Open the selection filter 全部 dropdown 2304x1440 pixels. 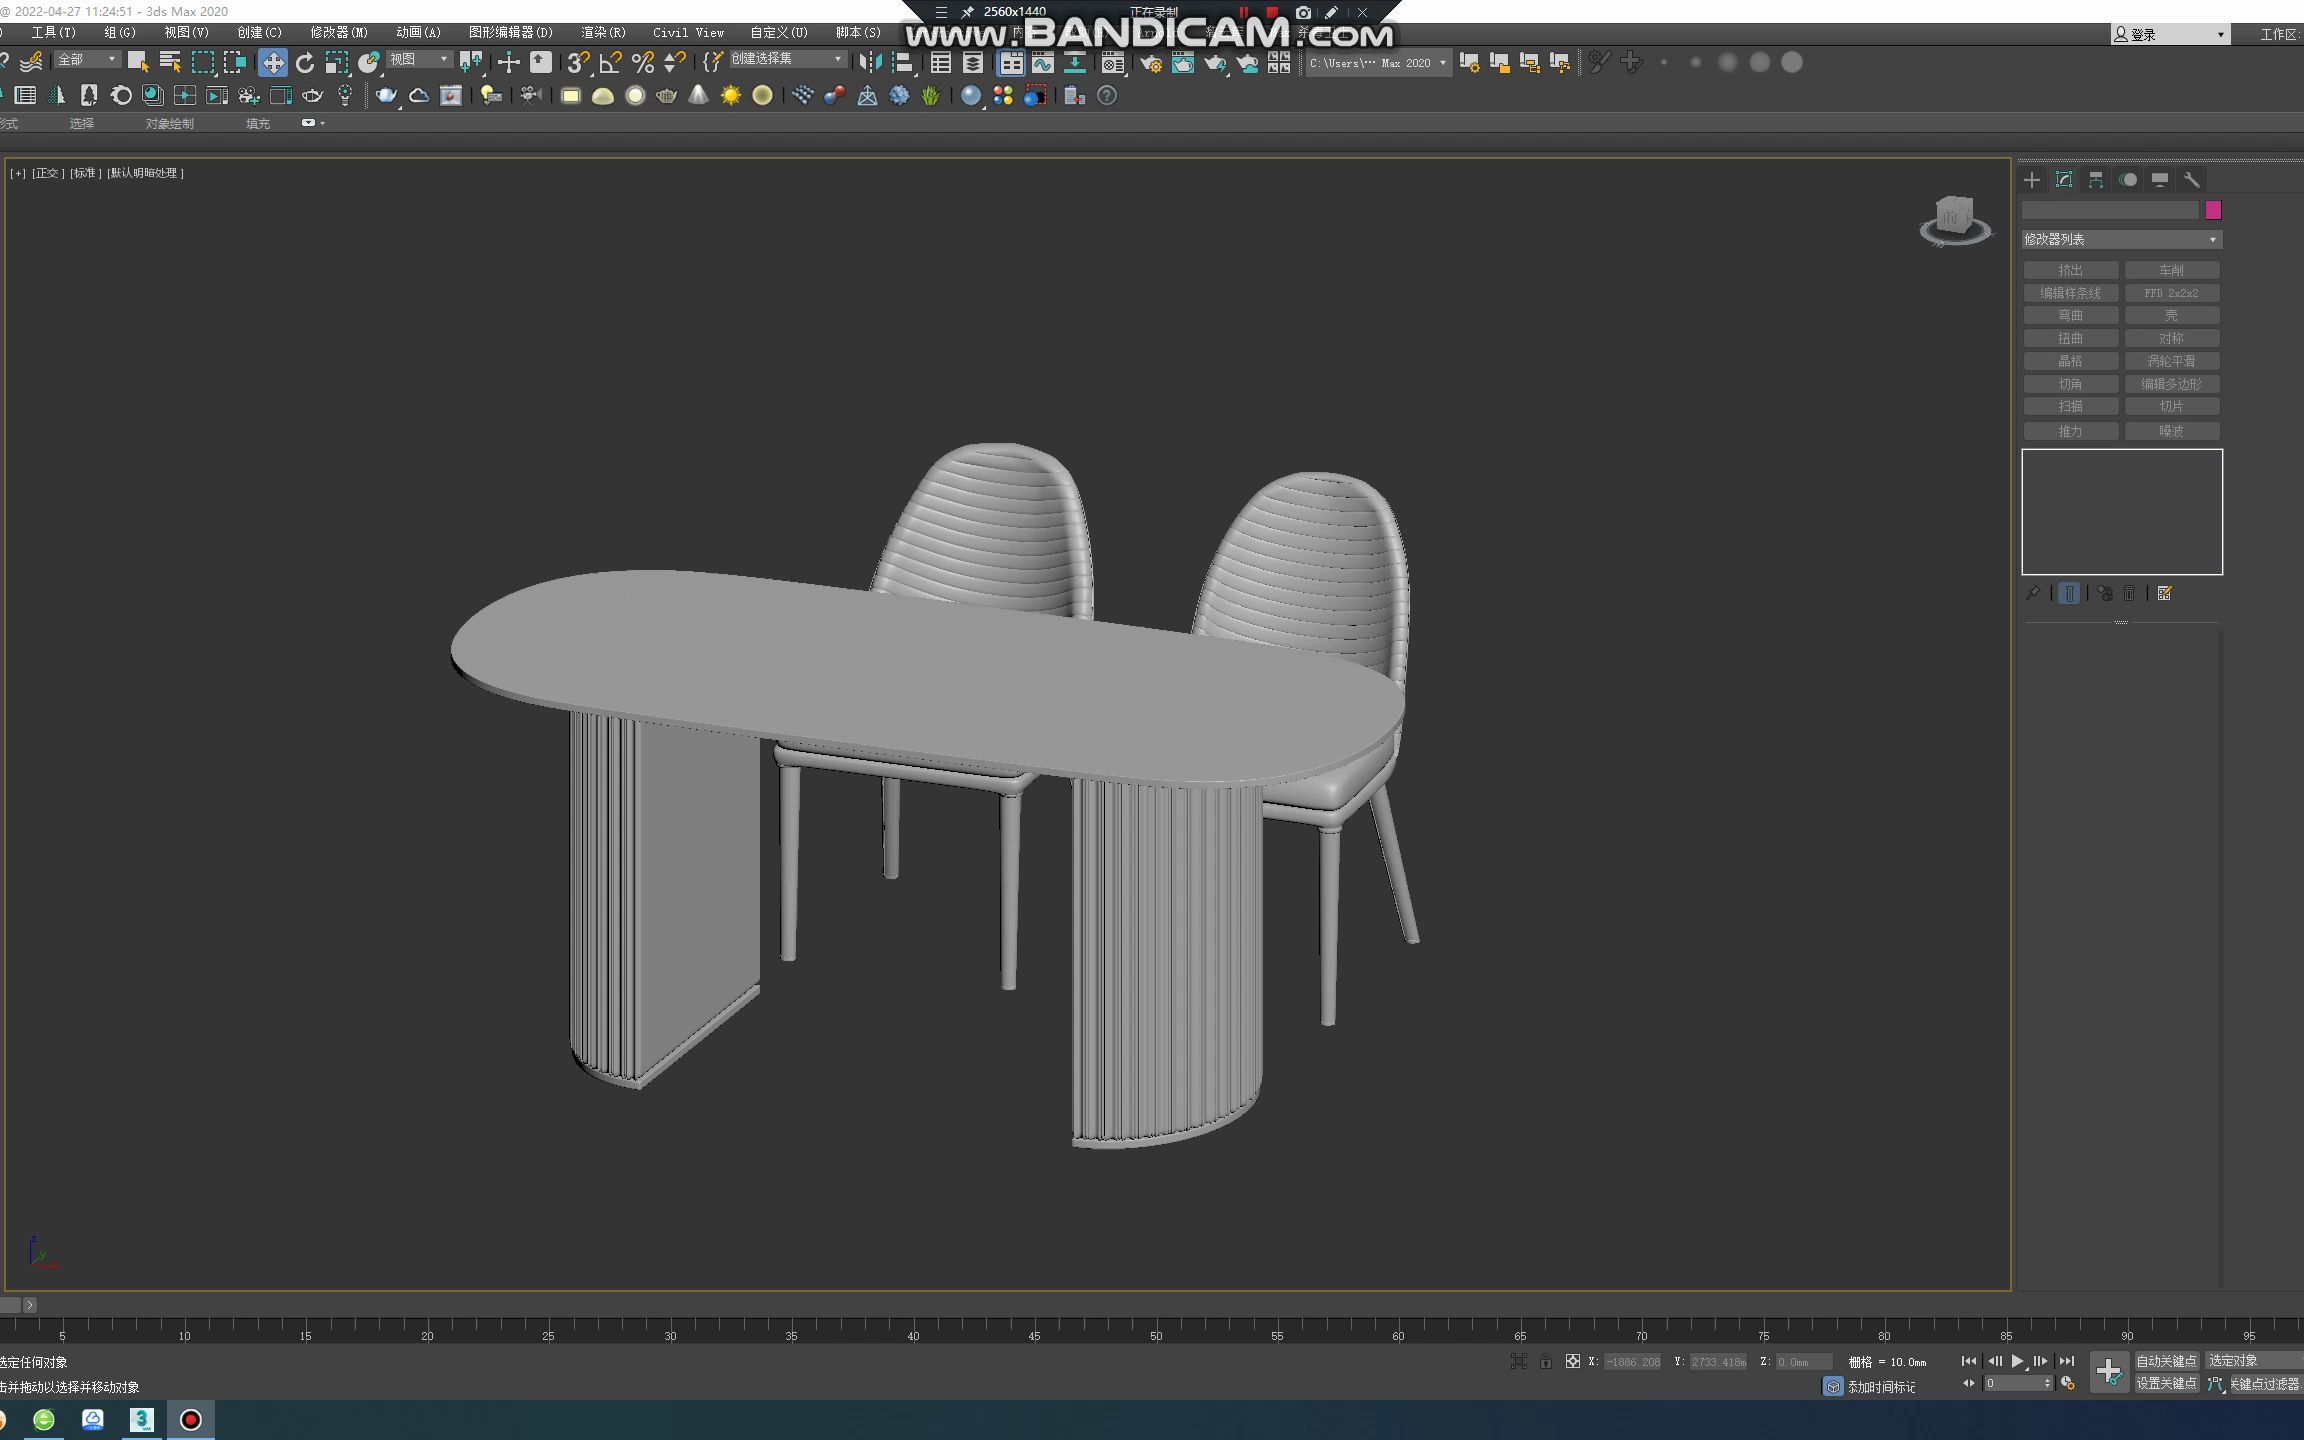tap(87, 60)
